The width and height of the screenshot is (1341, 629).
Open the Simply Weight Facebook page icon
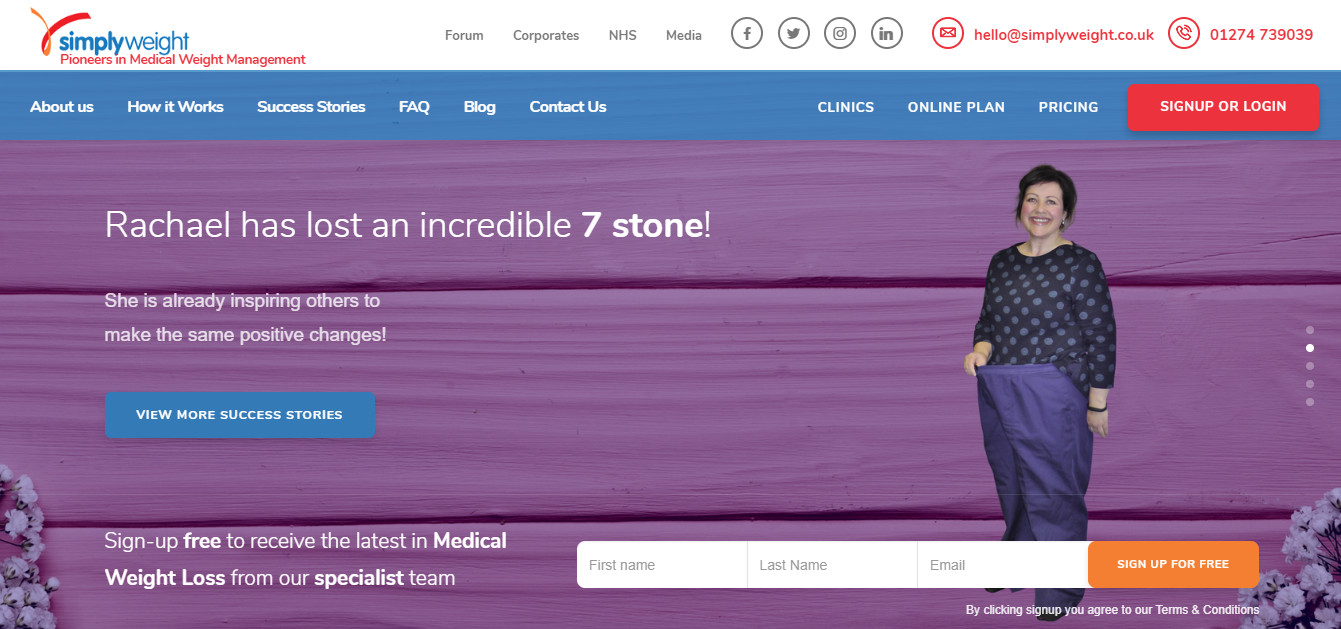[x=747, y=34]
